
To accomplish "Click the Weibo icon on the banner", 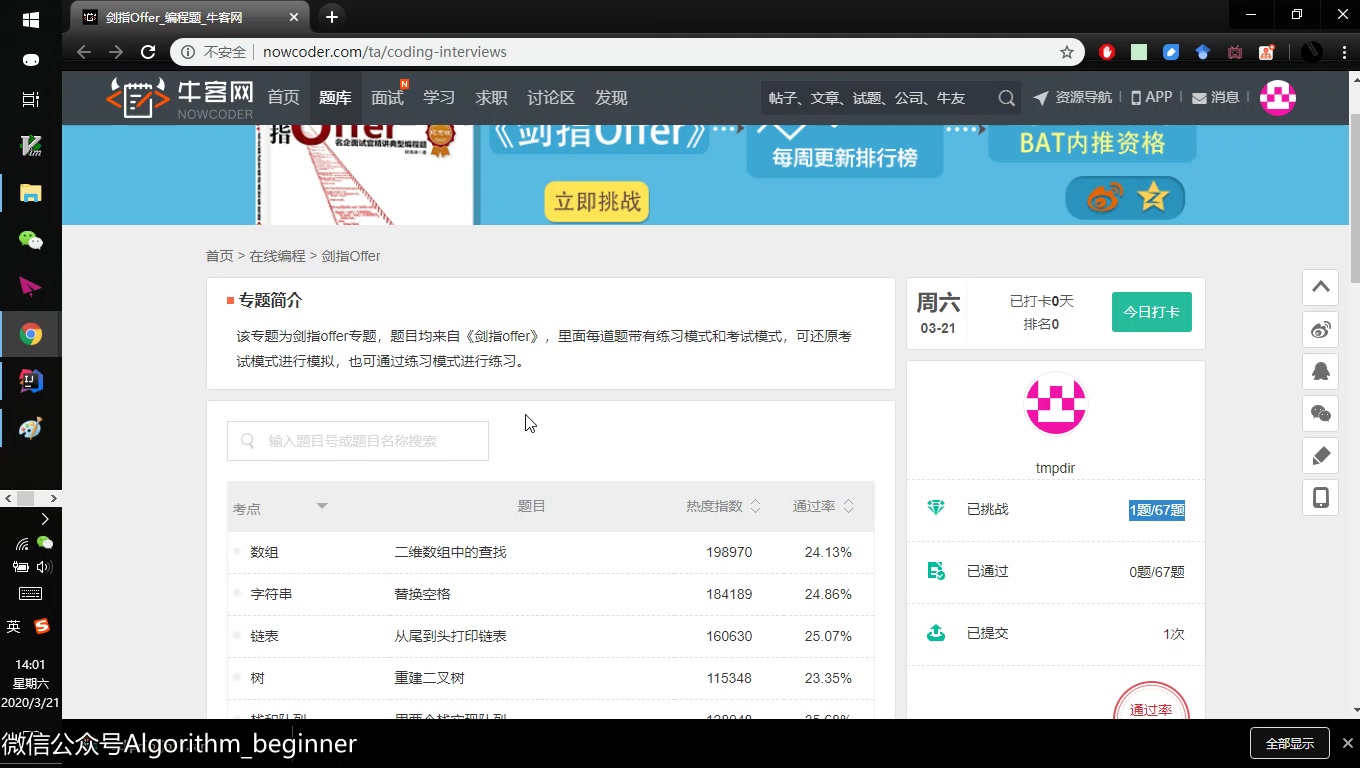I will point(1105,199).
